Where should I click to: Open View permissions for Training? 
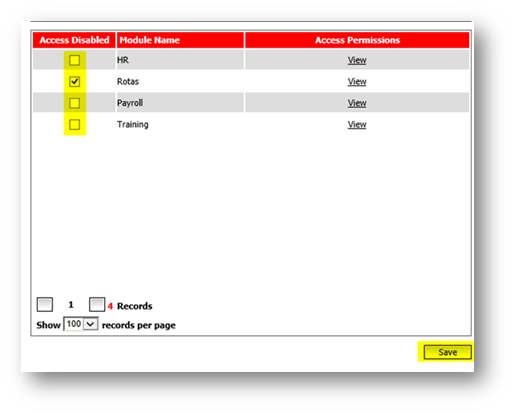coord(357,125)
